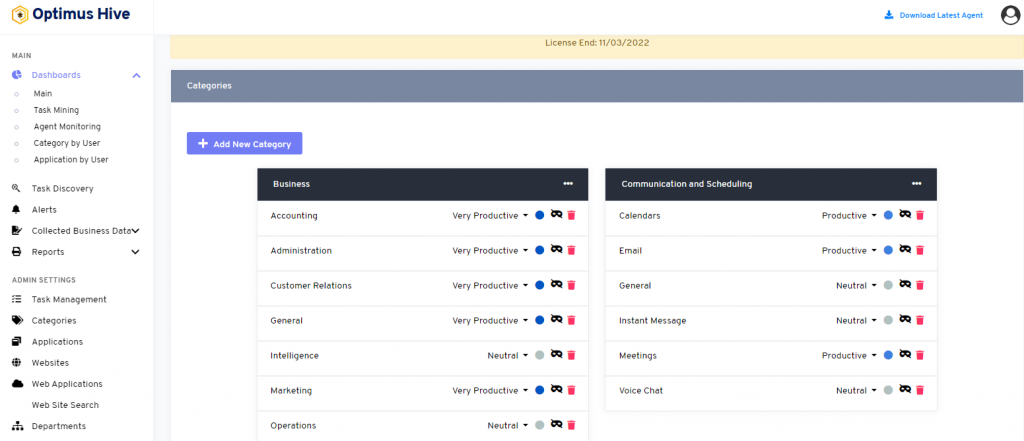Click the Alerts bell icon

pyautogui.click(x=16, y=210)
